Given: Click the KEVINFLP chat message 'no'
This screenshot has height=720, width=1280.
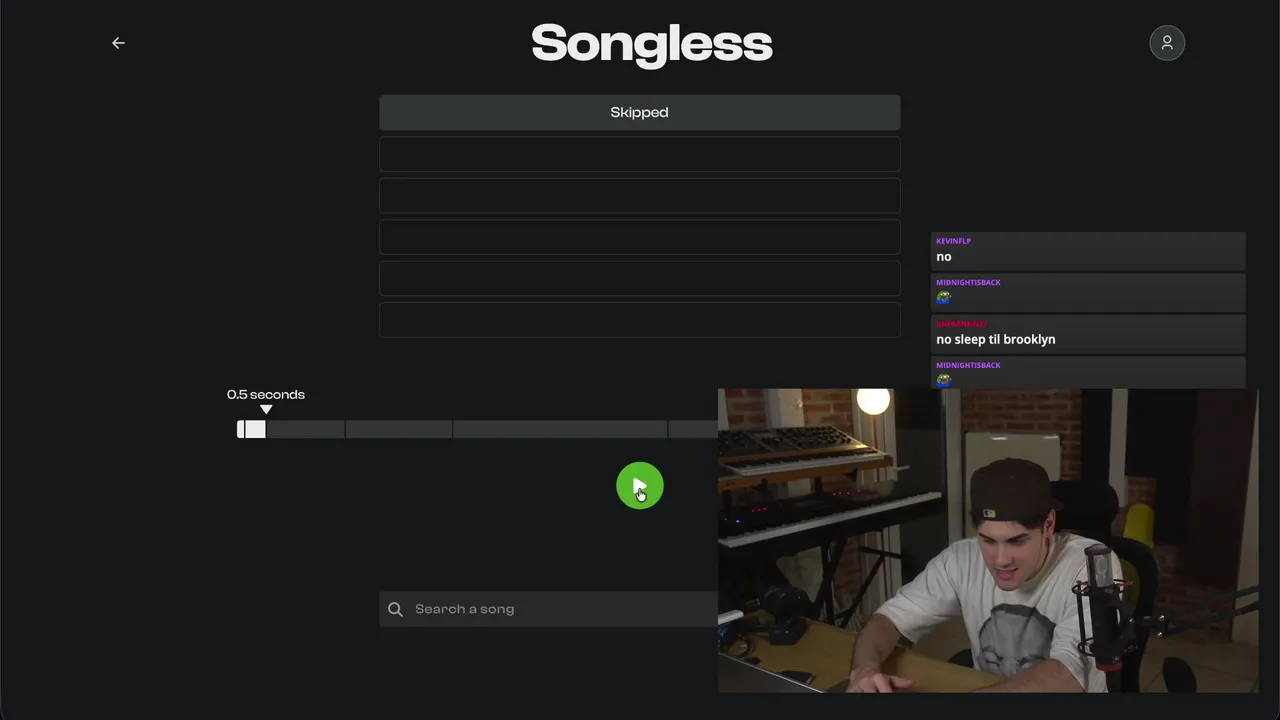Looking at the screenshot, I should [x=943, y=257].
